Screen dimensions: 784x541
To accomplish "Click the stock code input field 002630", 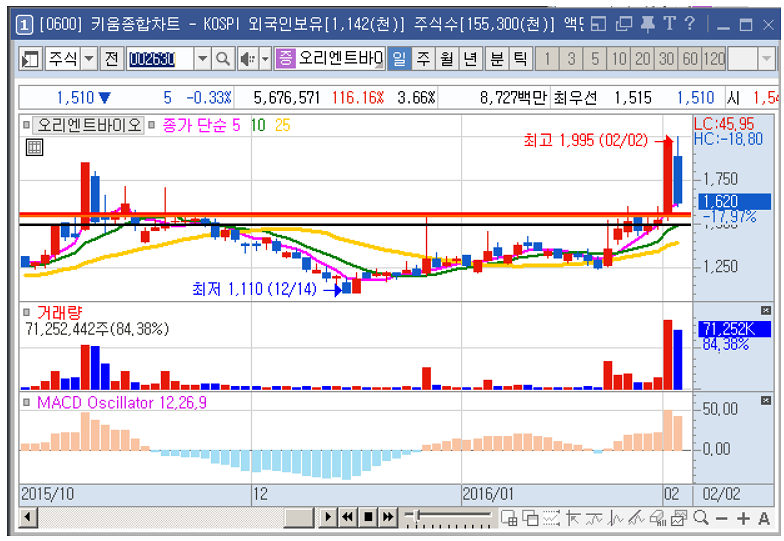I will click(x=160, y=59).
